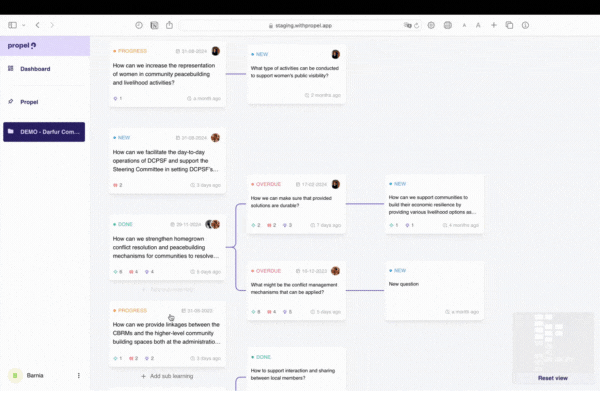Screen dimensions: 600x400
Task: Select Propel in the sidebar navigation
Action: click(28, 102)
